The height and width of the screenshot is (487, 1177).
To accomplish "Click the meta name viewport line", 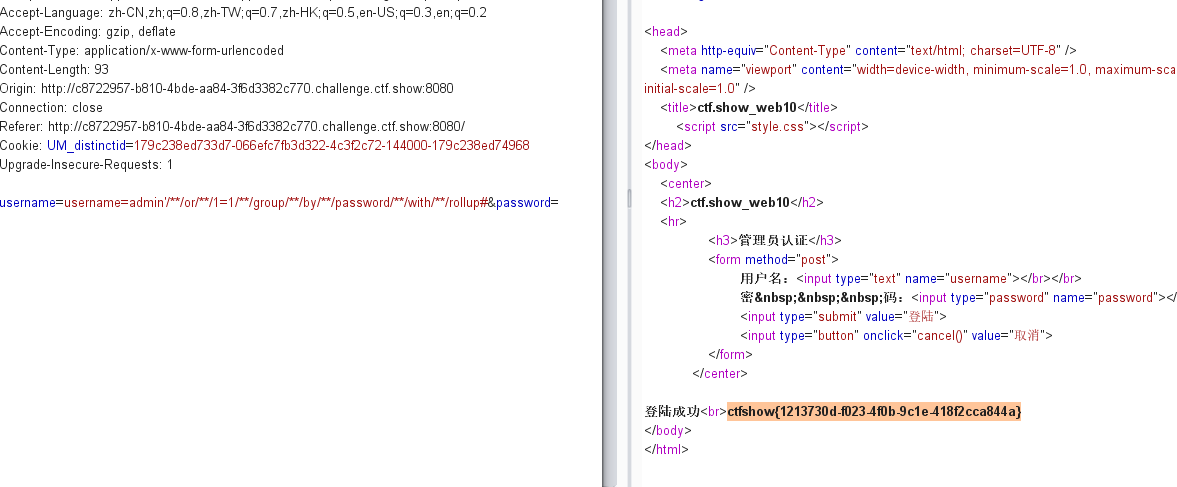I will tap(918, 70).
